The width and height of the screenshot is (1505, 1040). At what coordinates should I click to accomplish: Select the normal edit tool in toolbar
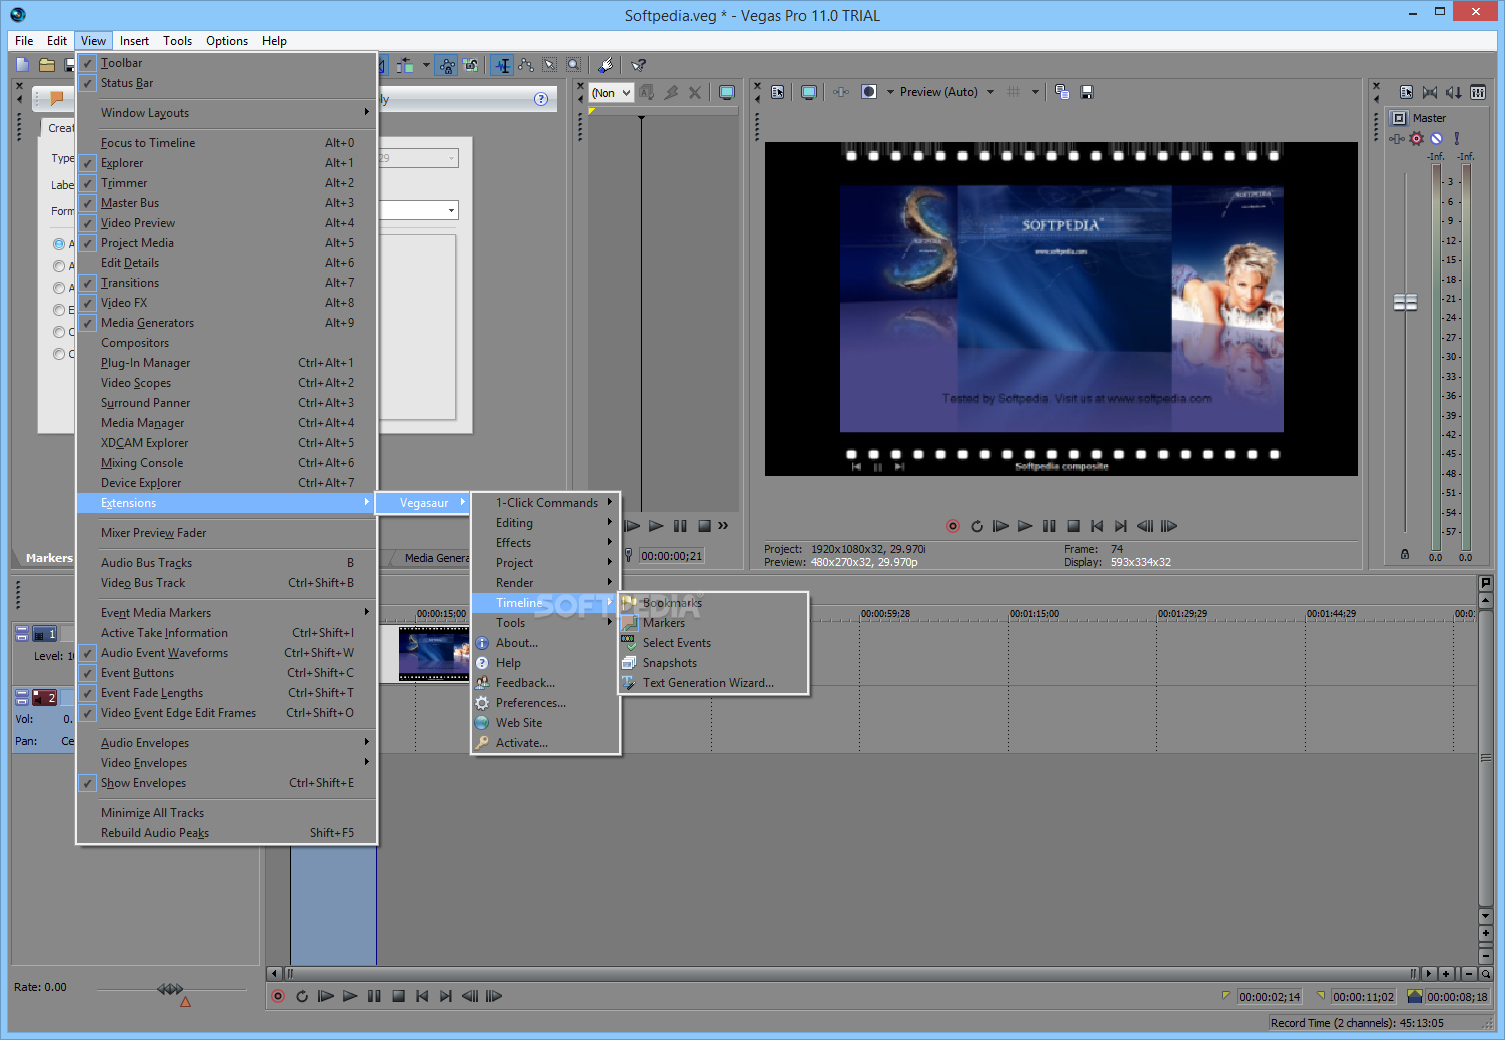503,65
